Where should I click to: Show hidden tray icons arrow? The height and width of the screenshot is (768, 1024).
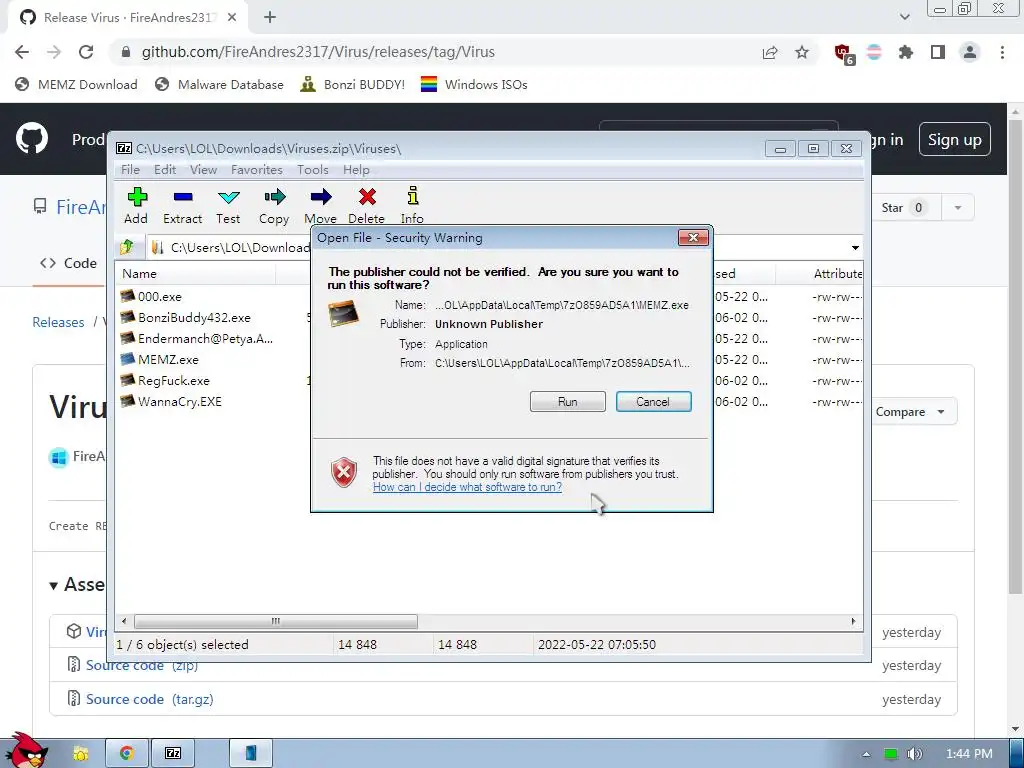[866, 754]
